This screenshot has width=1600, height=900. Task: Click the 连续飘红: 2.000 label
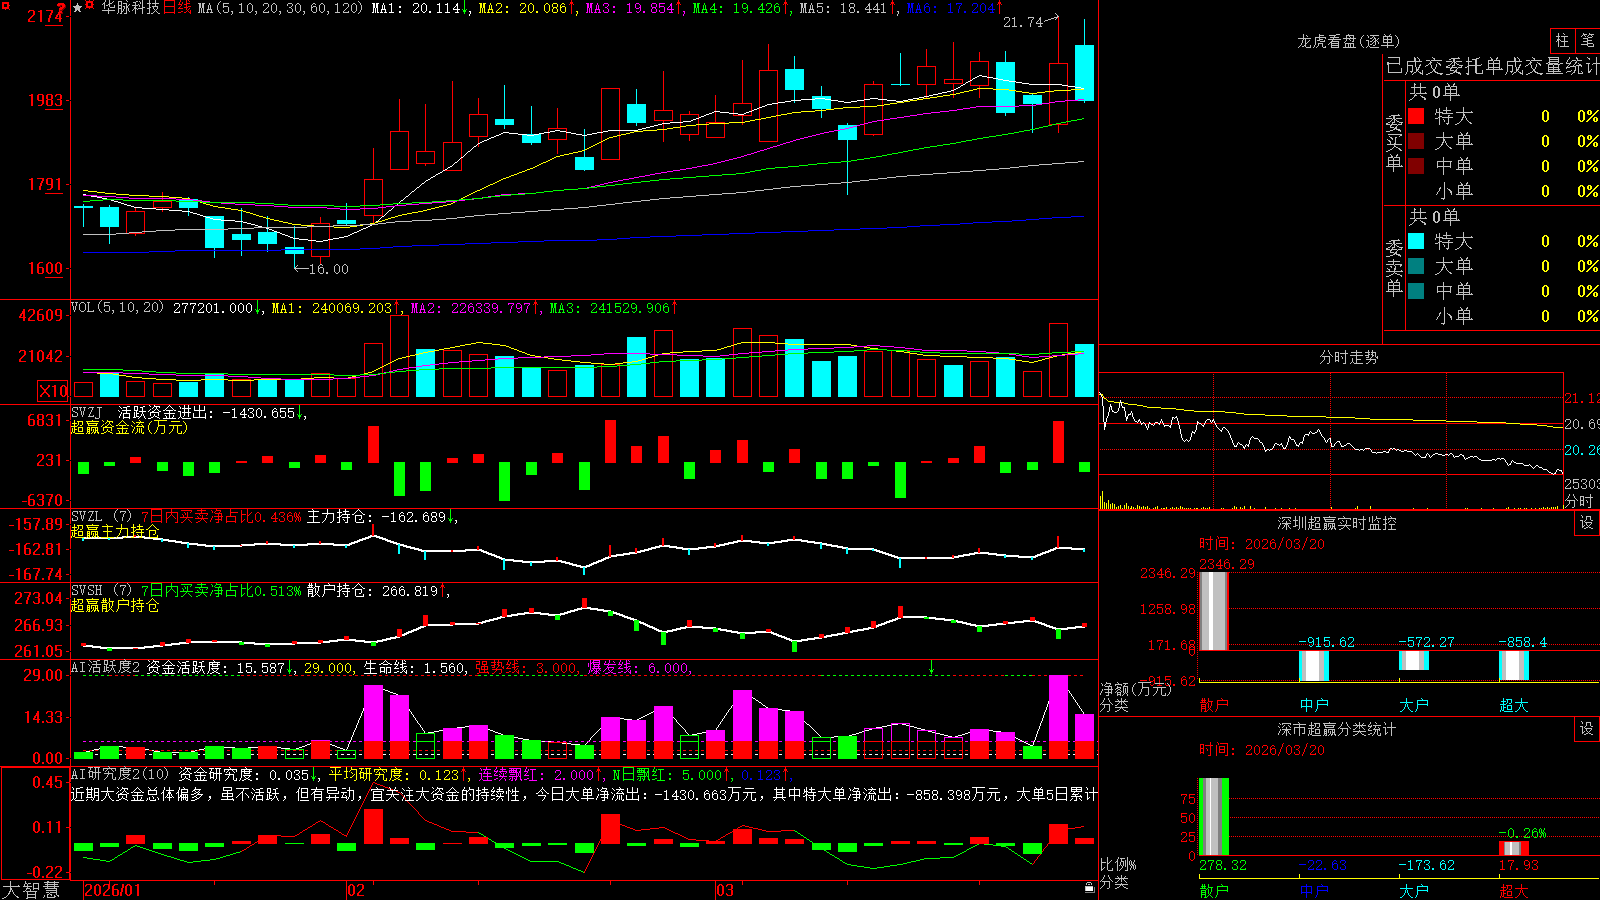pyautogui.click(x=539, y=774)
